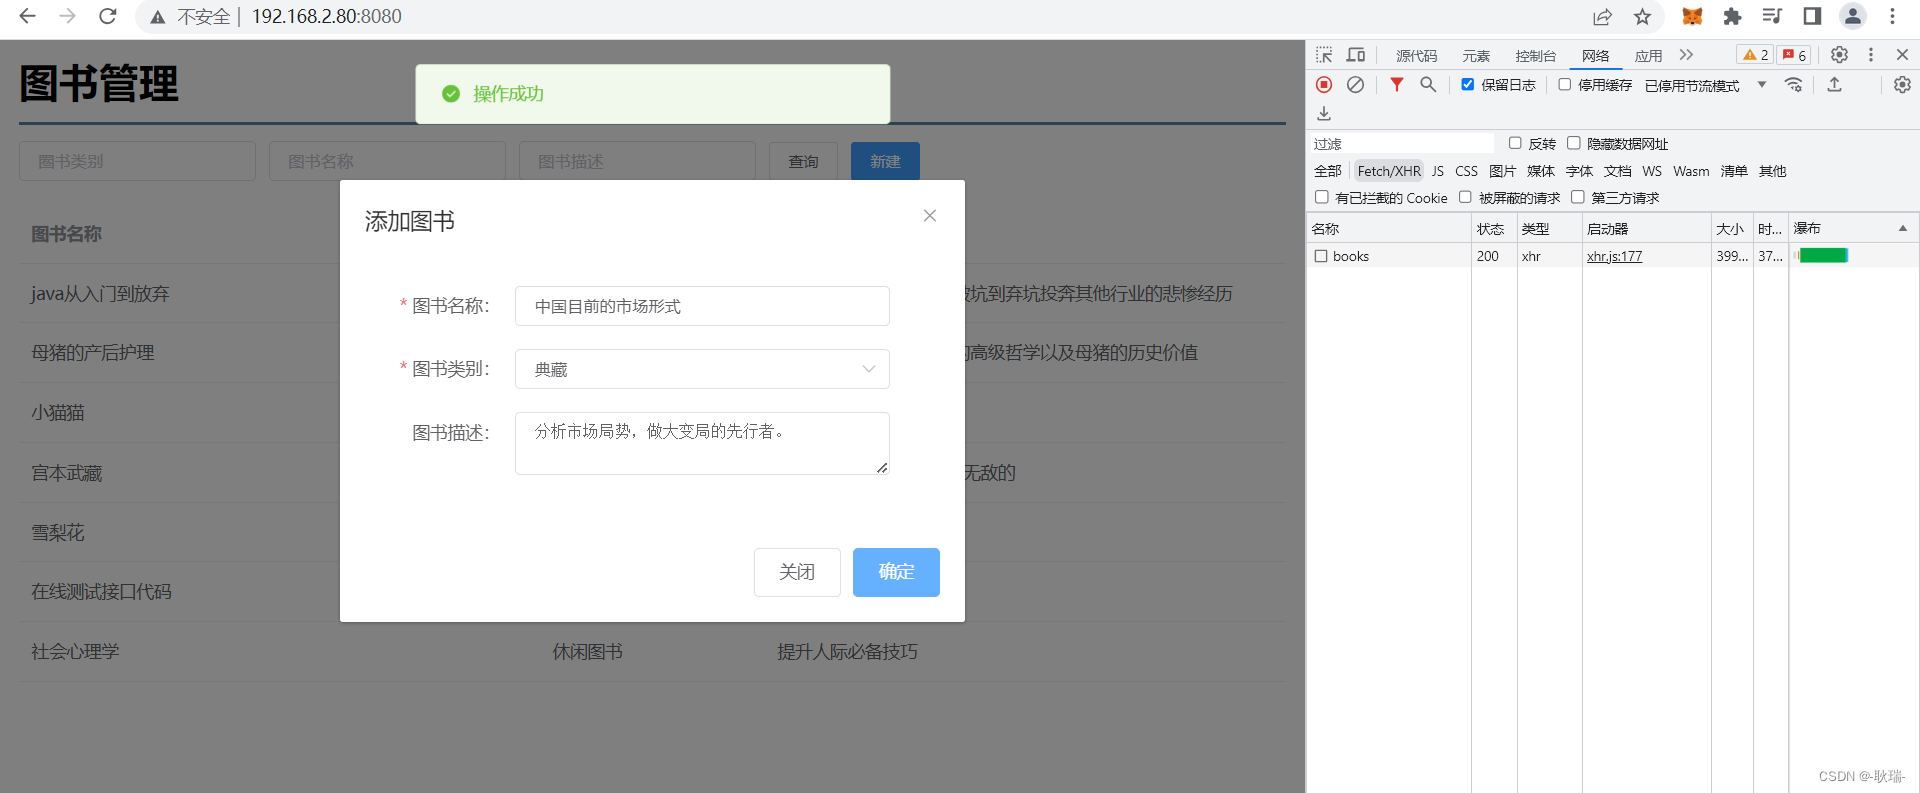1920x793 pixels.
Task: Click the 确定 button in the dialog
Action: click(896, 572)
